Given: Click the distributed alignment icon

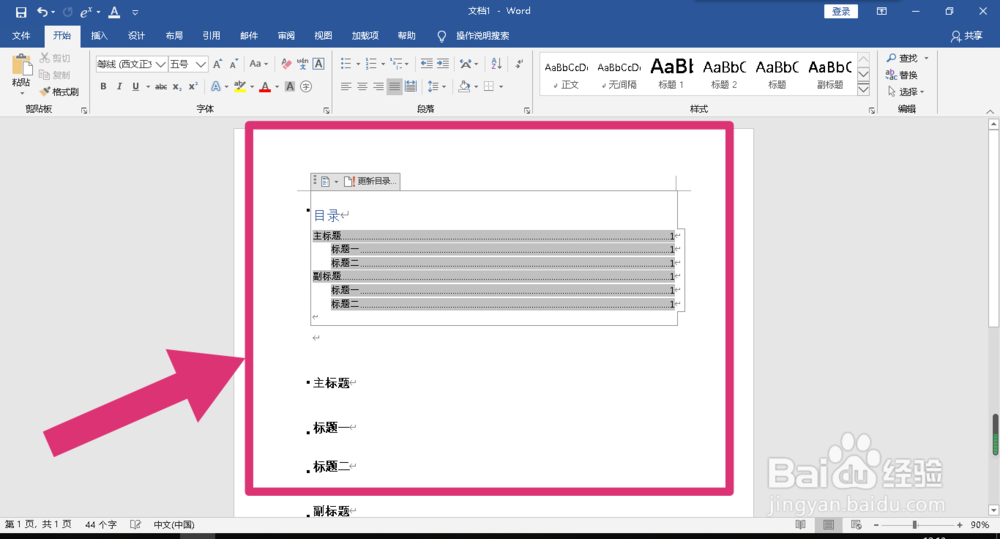Looking at the screenshot, I should (411, 86).
